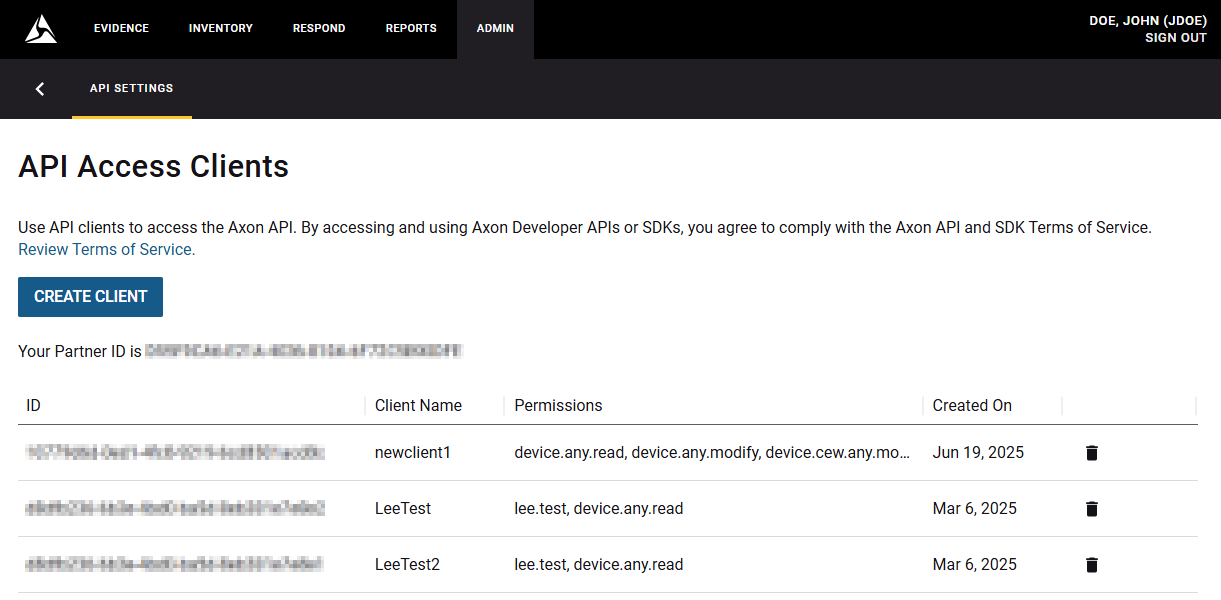Viewport: 1221px width, 600px height.
Task: Open the Respond menu
Action: click(x=319, y=28)
